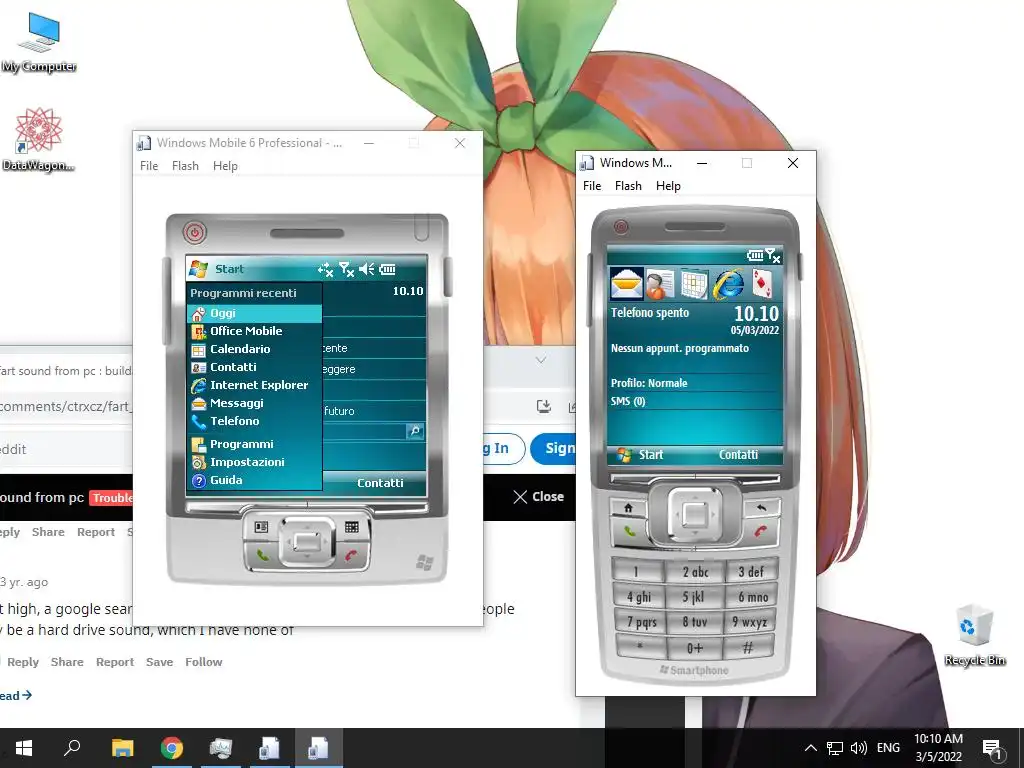Click the Save link under the Reddit comment

click(x=159, y=662)
